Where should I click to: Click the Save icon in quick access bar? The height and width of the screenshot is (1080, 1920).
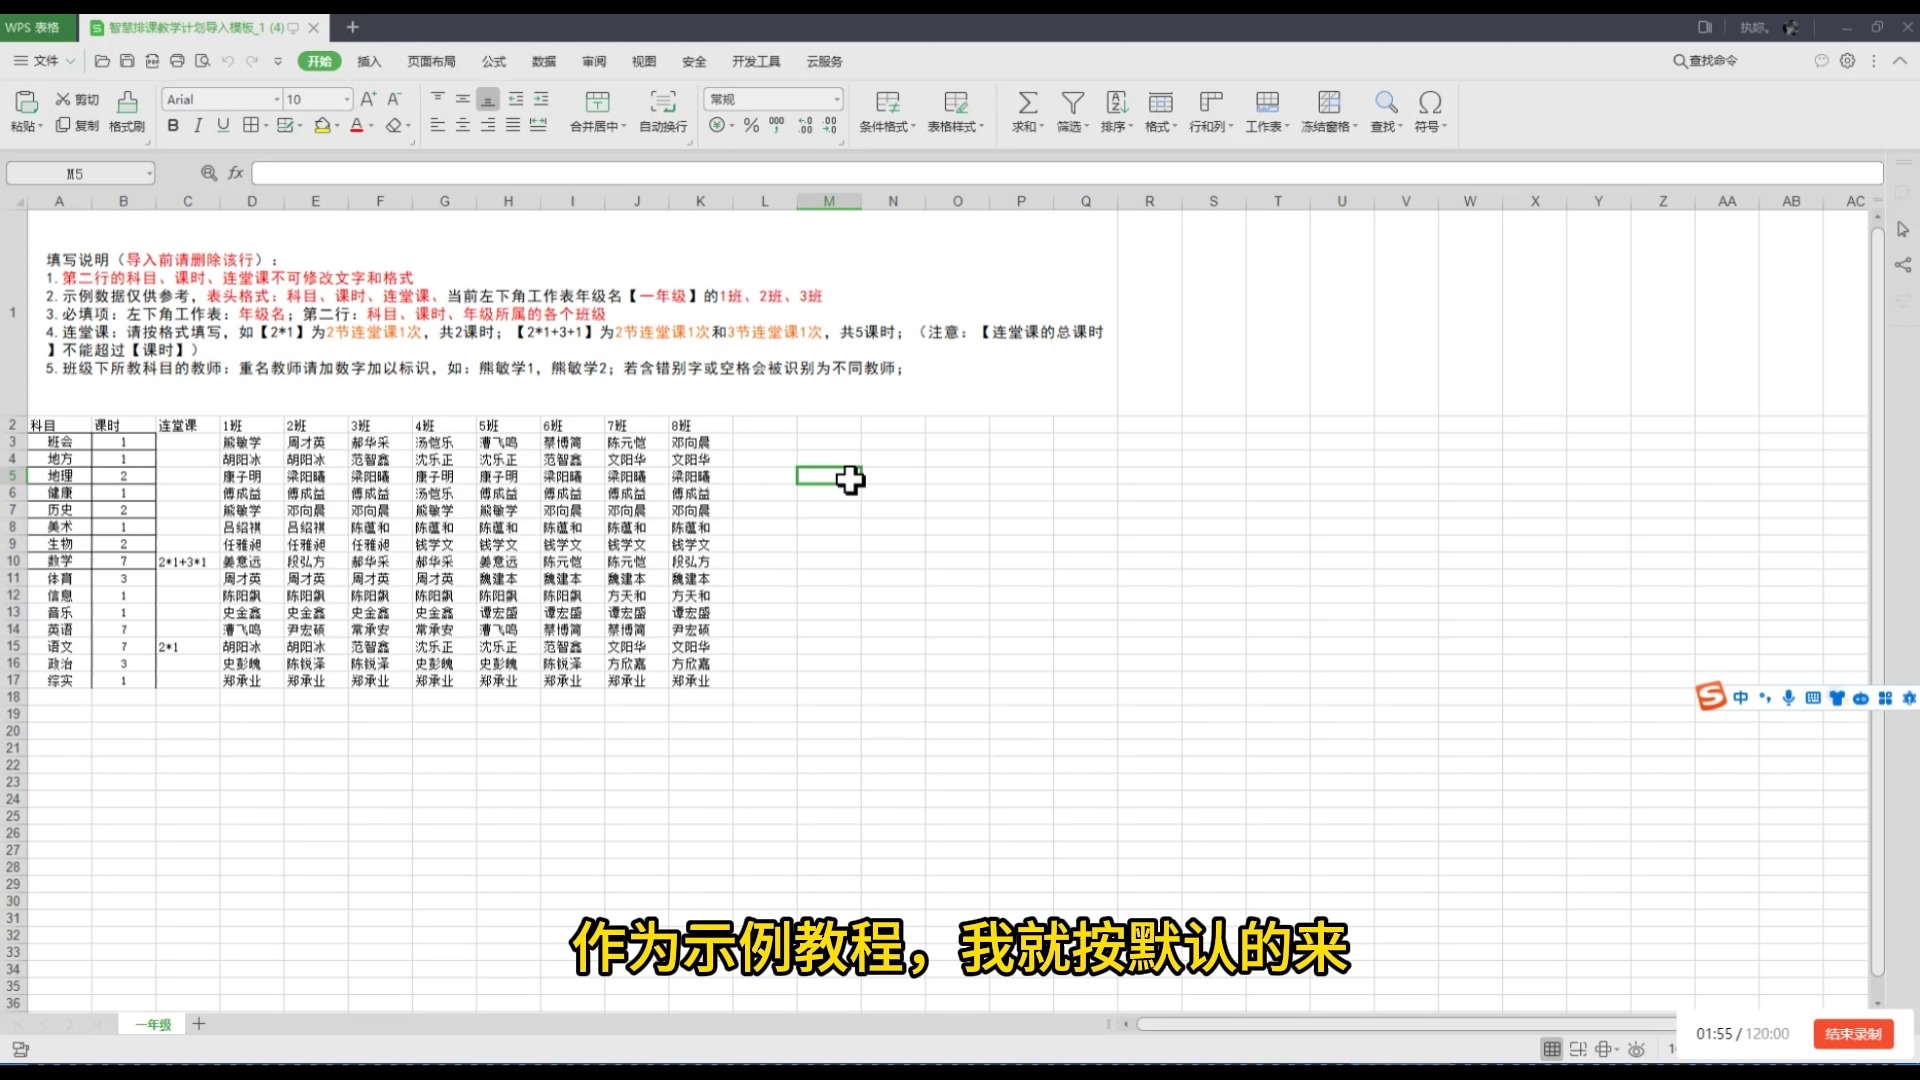pos(127,61)
